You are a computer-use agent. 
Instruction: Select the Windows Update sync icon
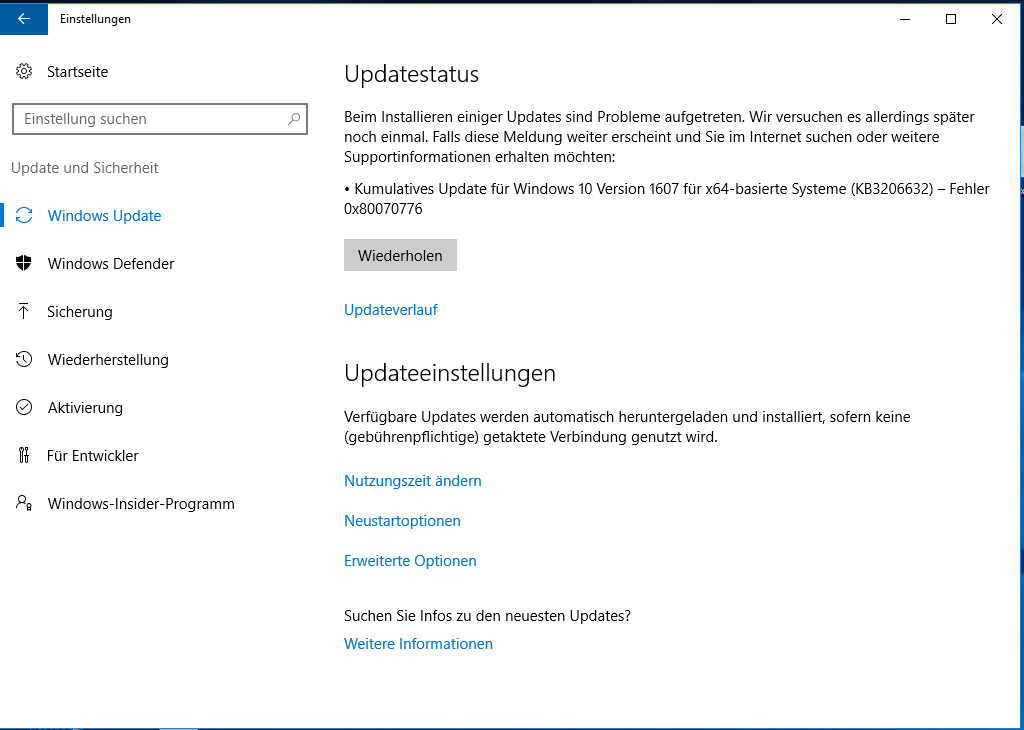click(24, 215)
